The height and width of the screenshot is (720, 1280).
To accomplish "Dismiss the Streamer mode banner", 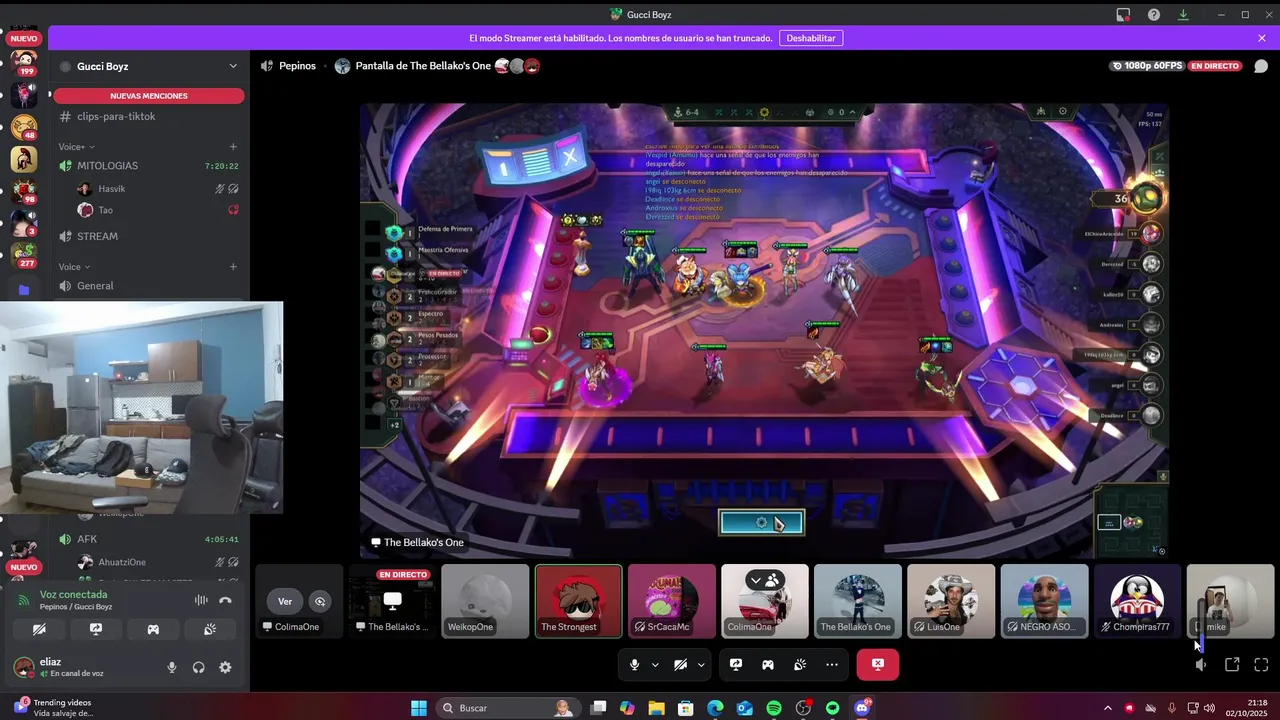I will (x=1262, y=38).
